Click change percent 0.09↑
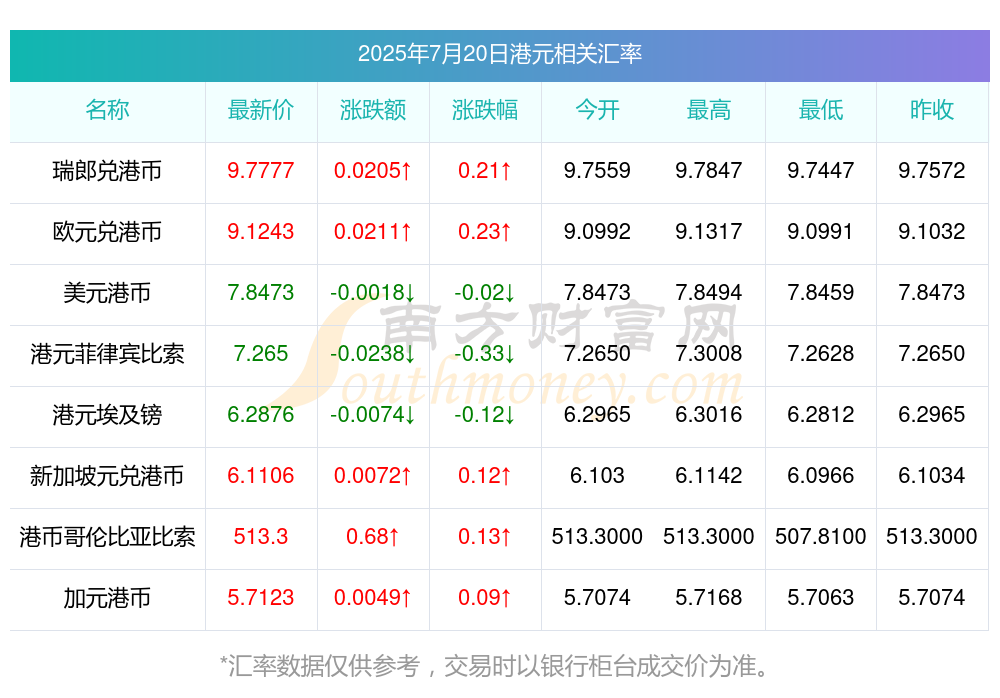Image resolution: width=1000 pixels, height=698 pixels. click(485, 598)
